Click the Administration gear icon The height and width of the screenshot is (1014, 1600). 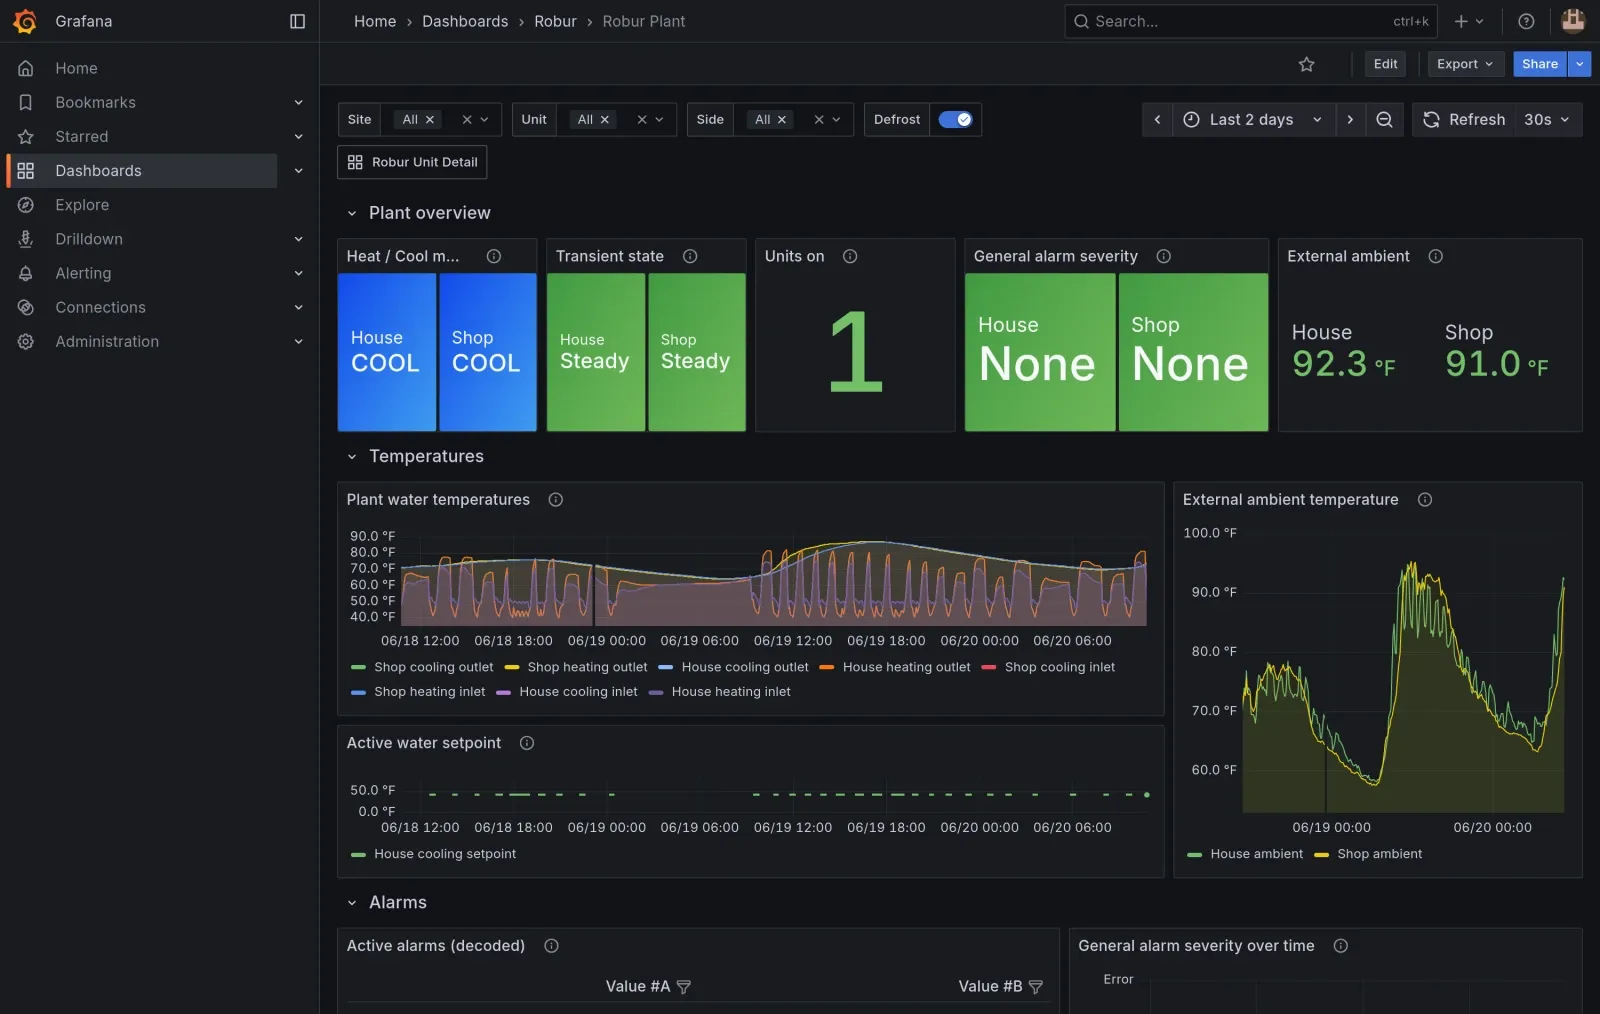(x=26, y=341)
